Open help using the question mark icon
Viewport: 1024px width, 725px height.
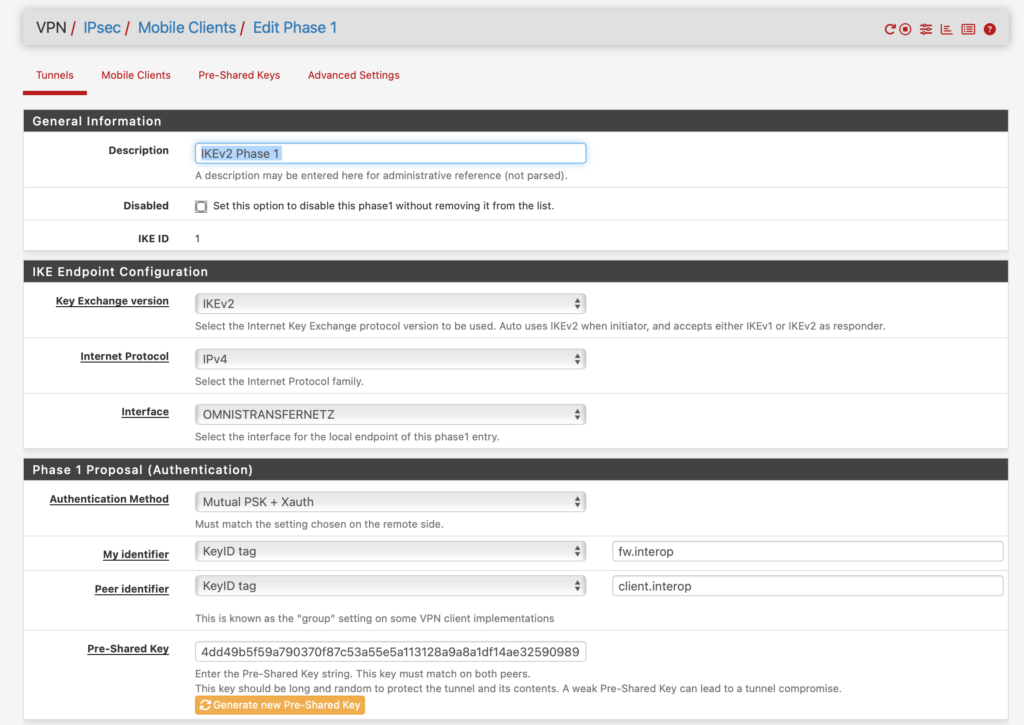click(989, 29)
